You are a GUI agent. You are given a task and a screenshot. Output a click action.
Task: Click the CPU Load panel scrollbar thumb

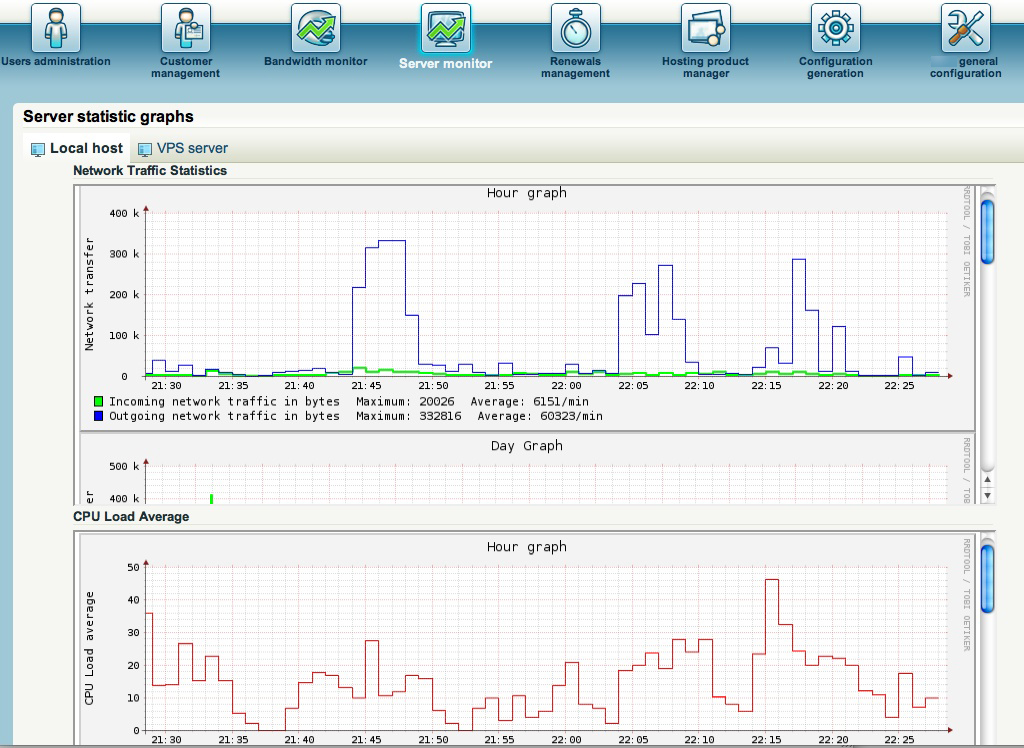click(x=988, y=577)
